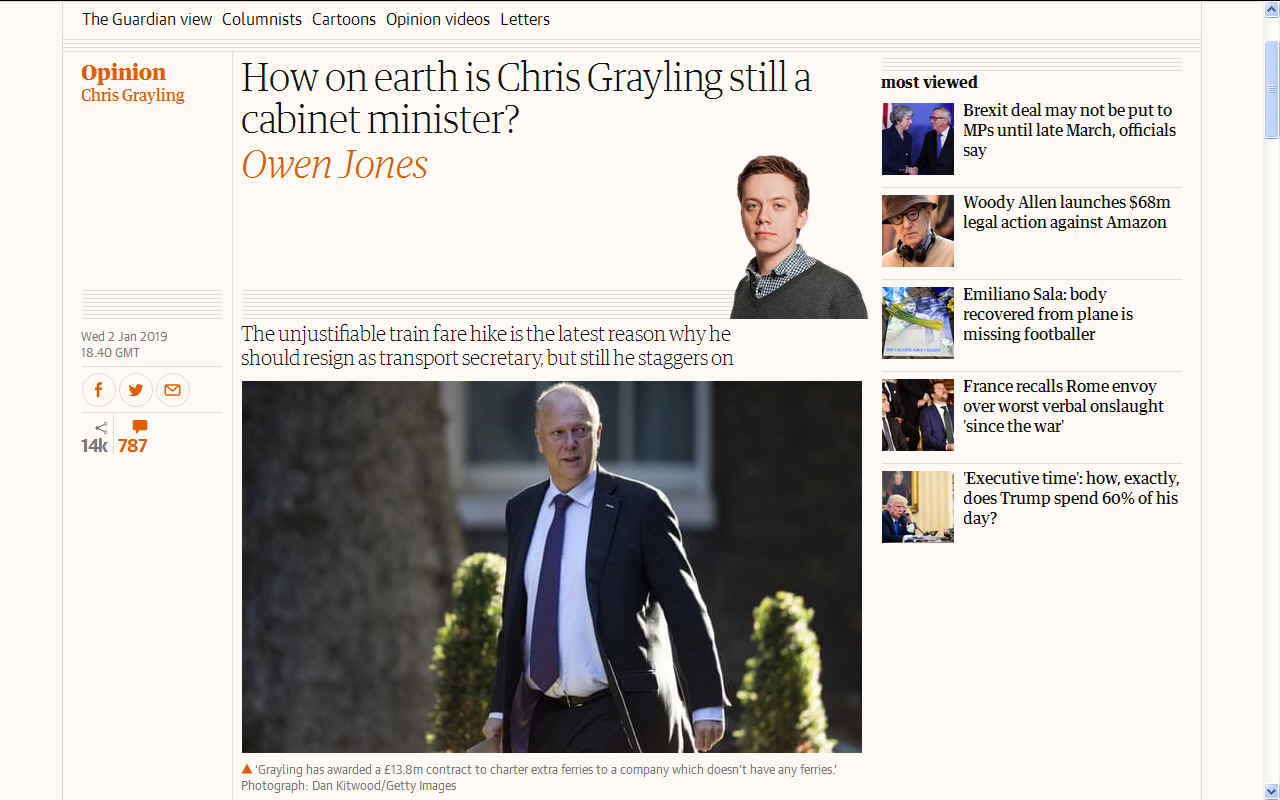
Task: Open Woody Allen Amazon legal action story
Action: (x=1067, y=212)
